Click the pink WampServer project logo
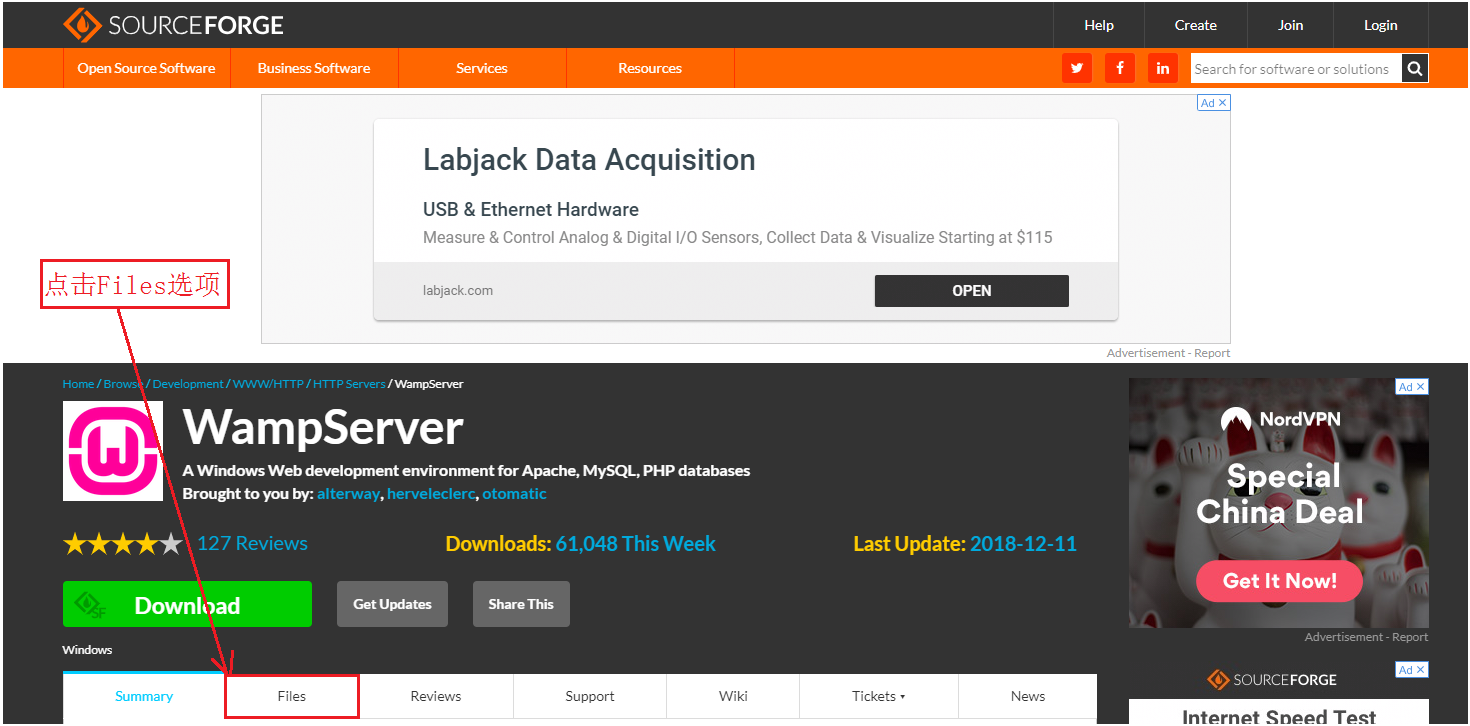1470x726 pixels. click(113, 451)
